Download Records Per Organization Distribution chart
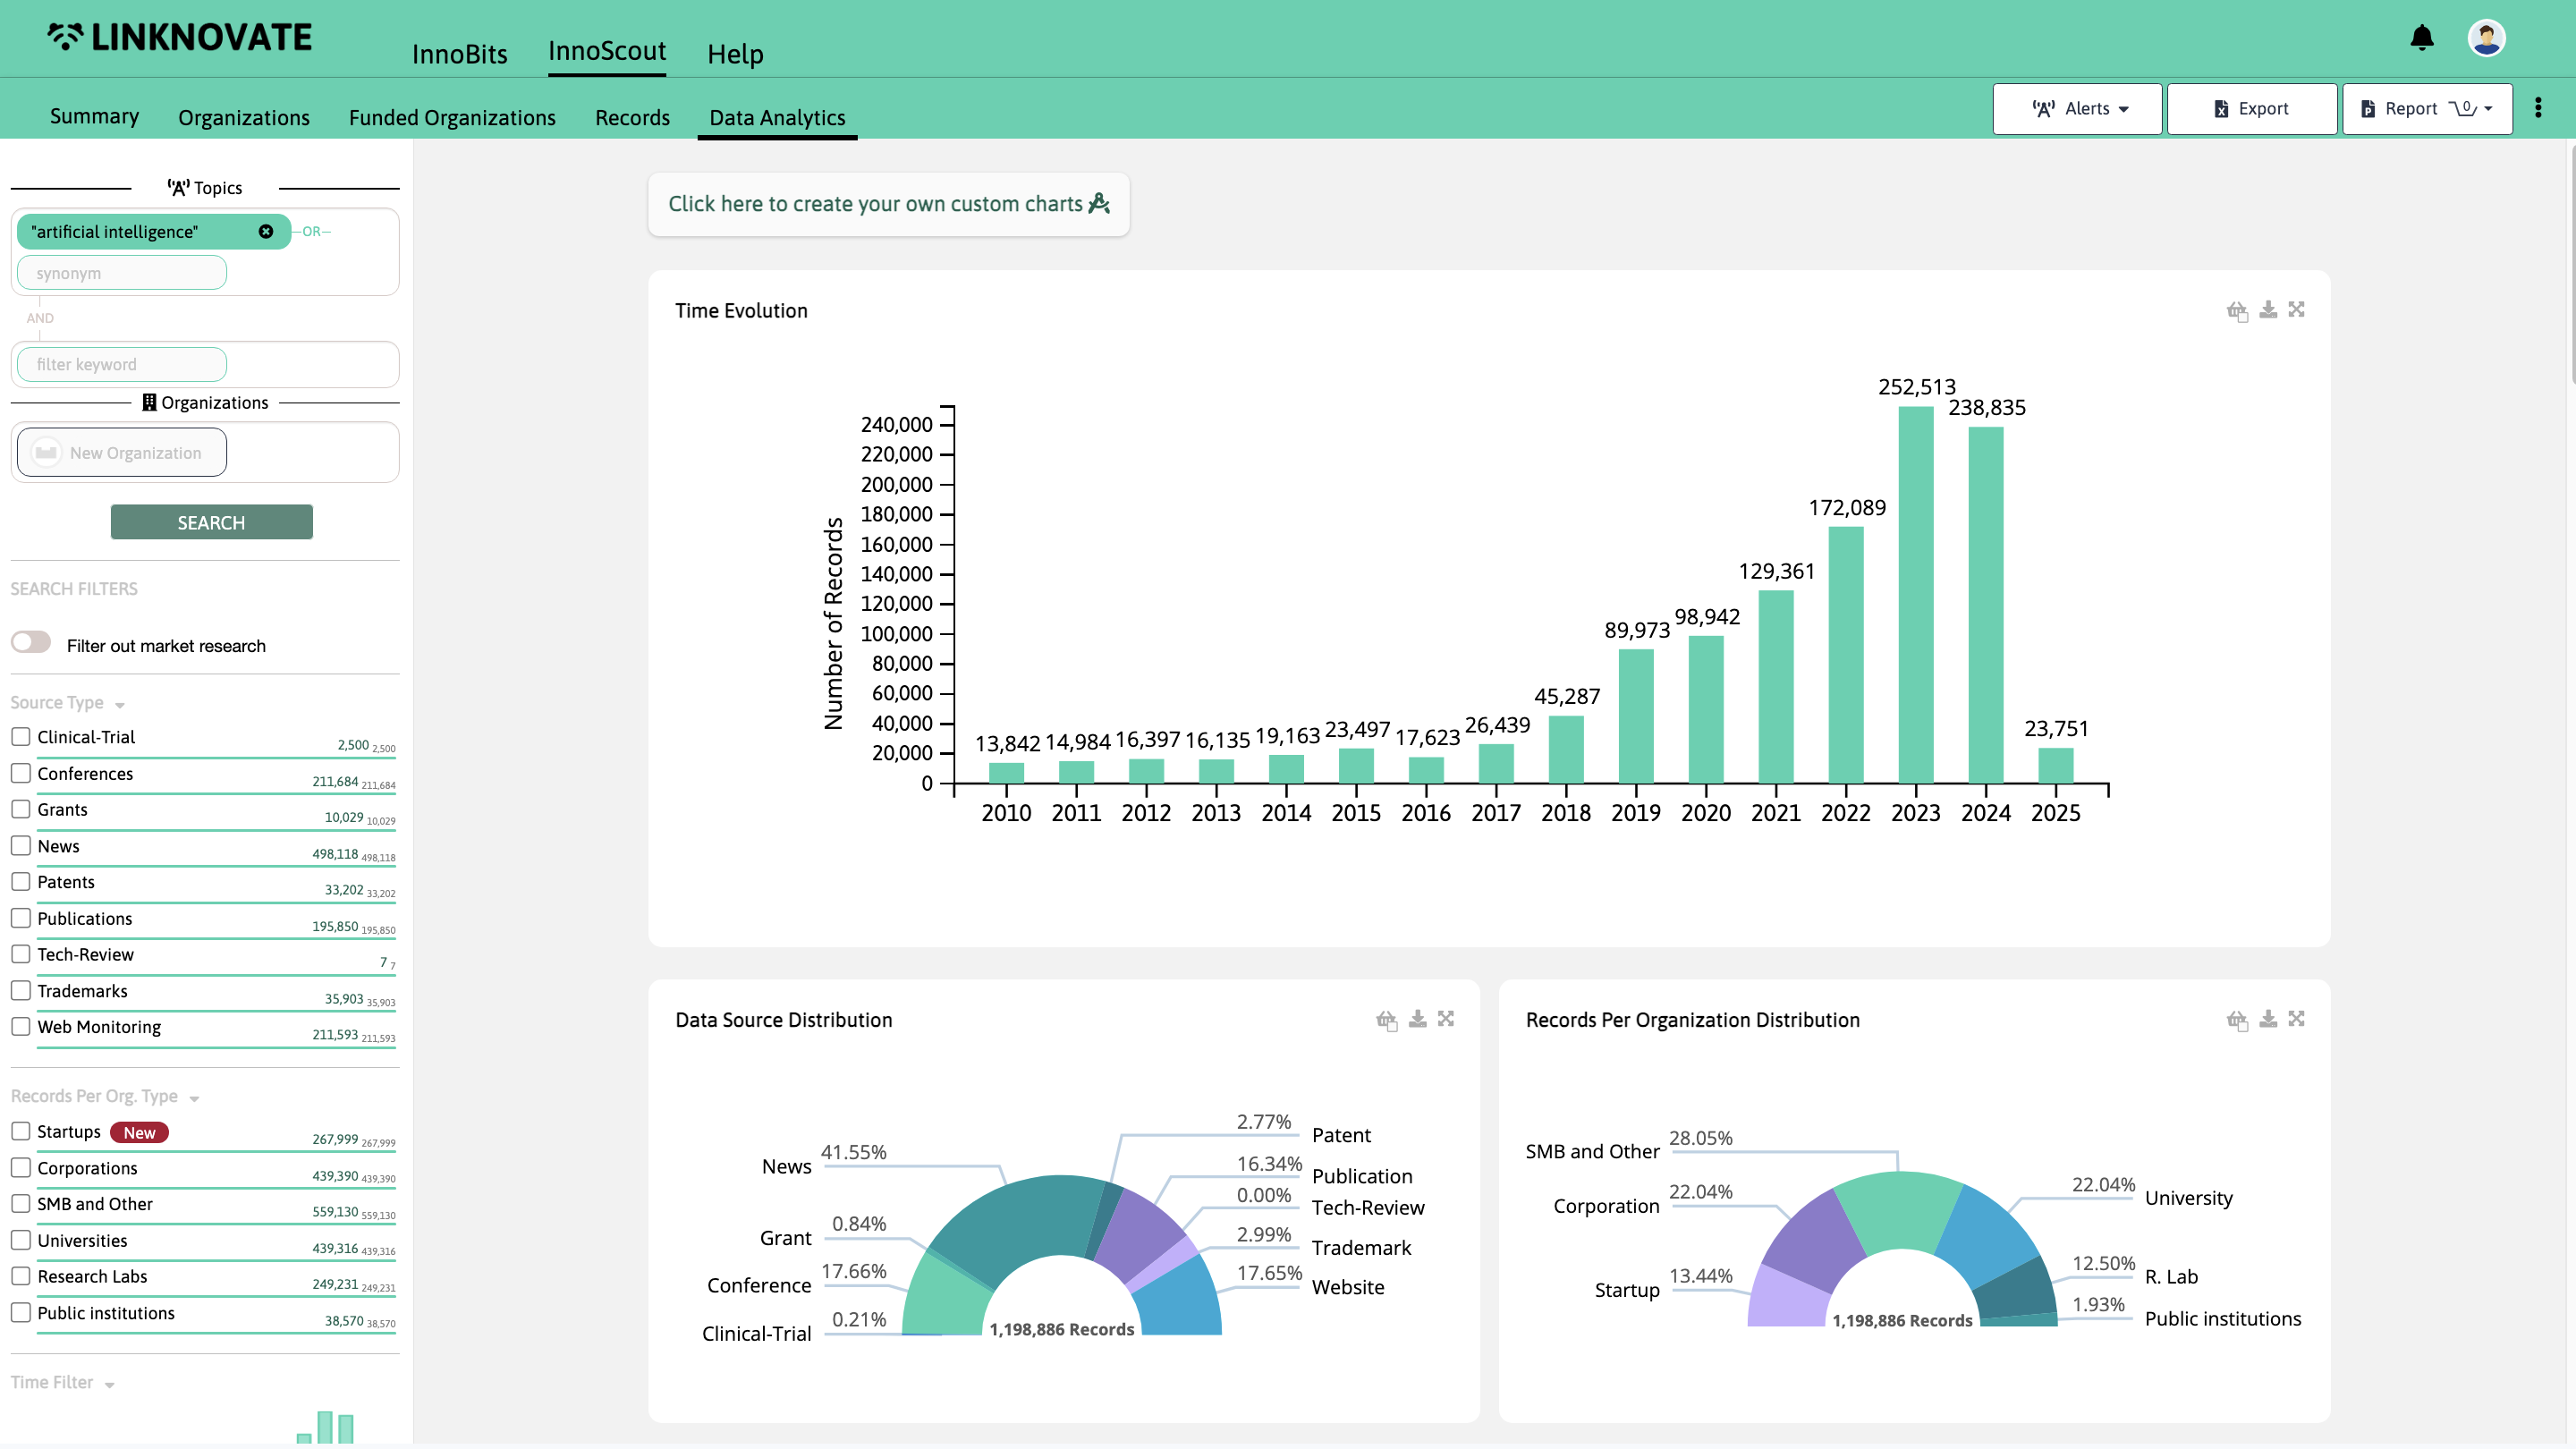Image resolution: width=2576 pixels, height=1449 pixels. point(2268,1019)
